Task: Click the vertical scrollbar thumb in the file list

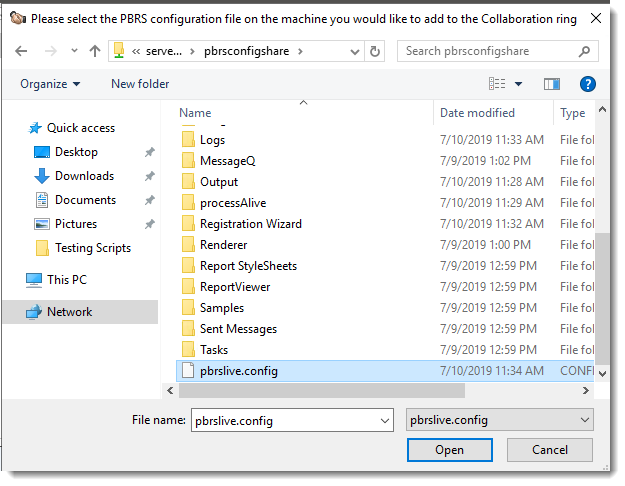Action: point(602,298)
